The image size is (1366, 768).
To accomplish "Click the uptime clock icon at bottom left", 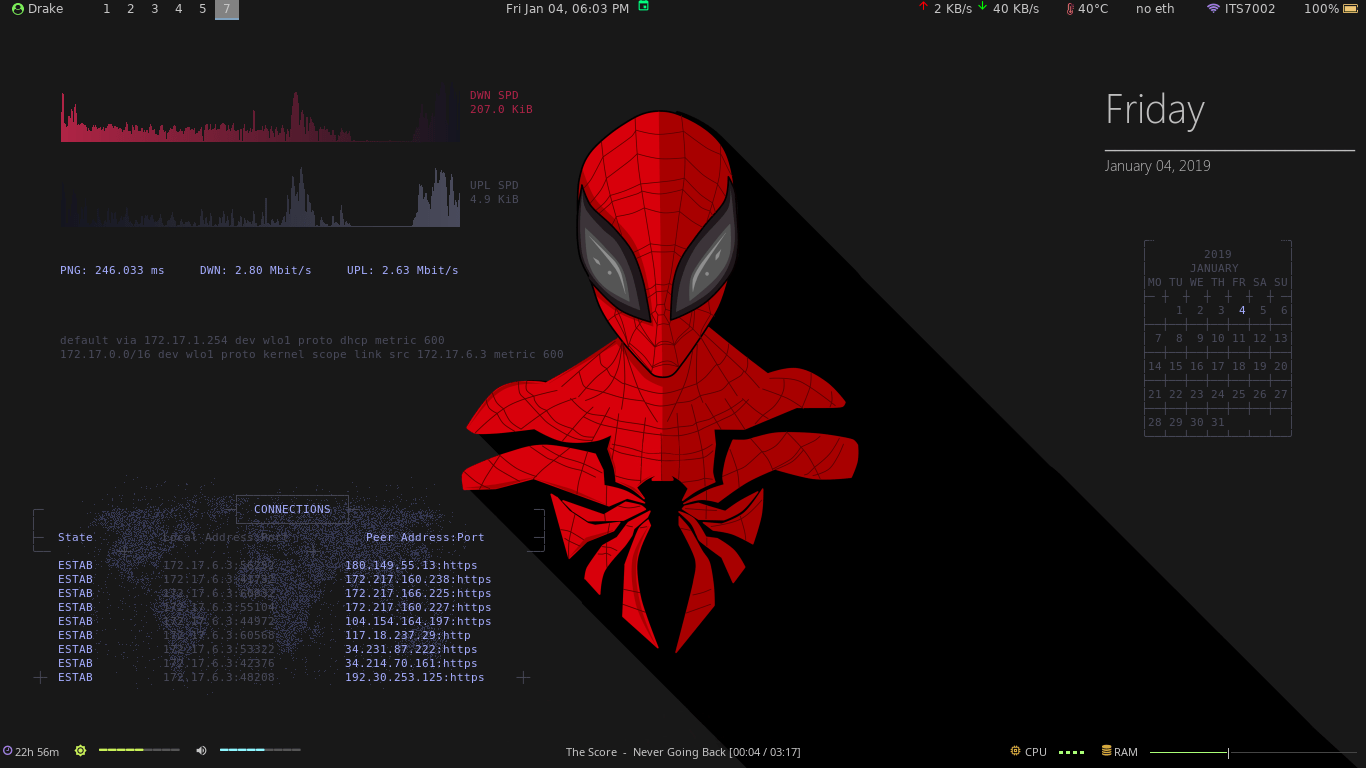I will (x=10, y=751).
